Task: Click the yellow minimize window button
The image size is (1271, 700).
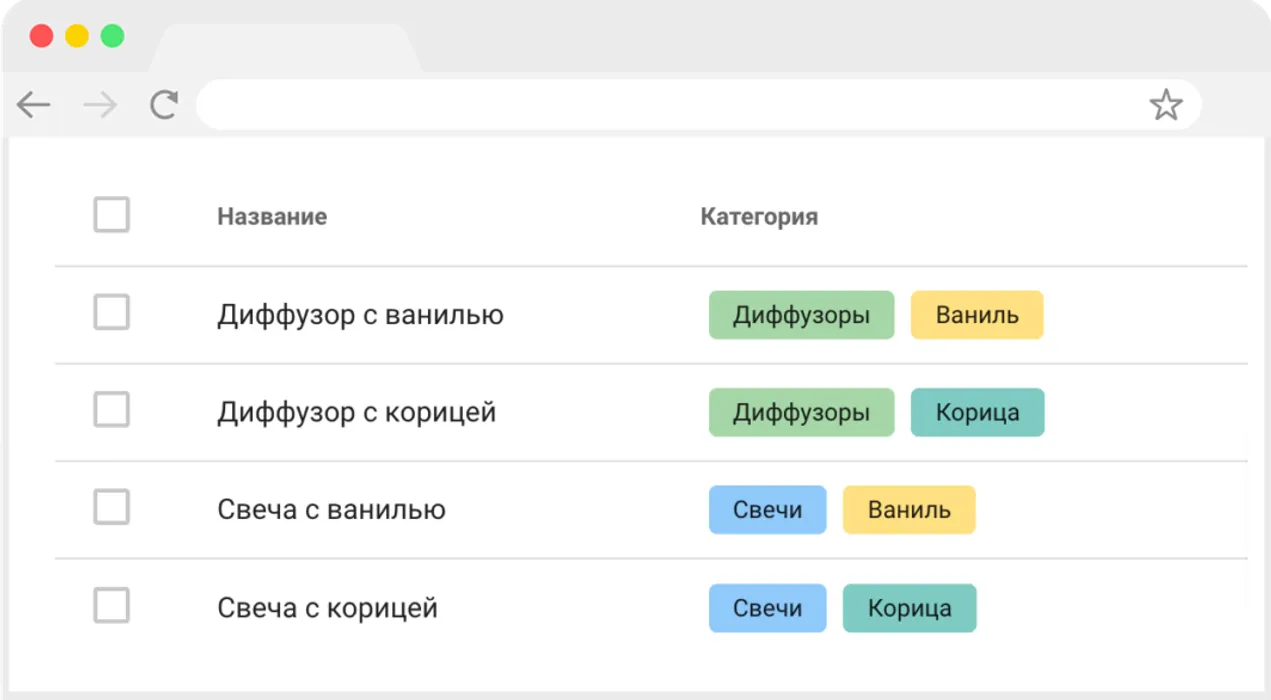Action: 77,37
